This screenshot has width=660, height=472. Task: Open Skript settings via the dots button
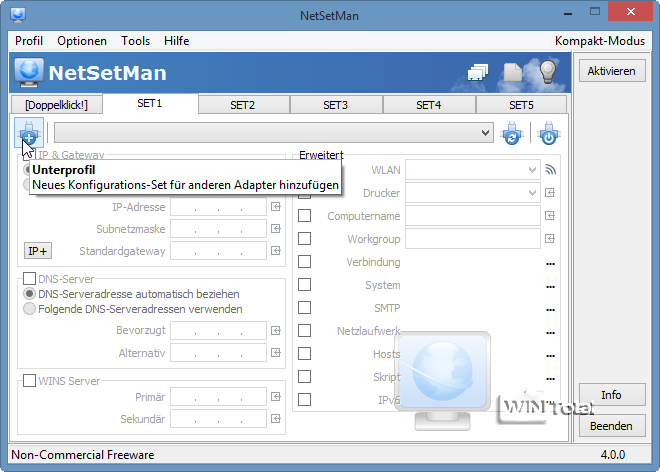tap(550, 379)
